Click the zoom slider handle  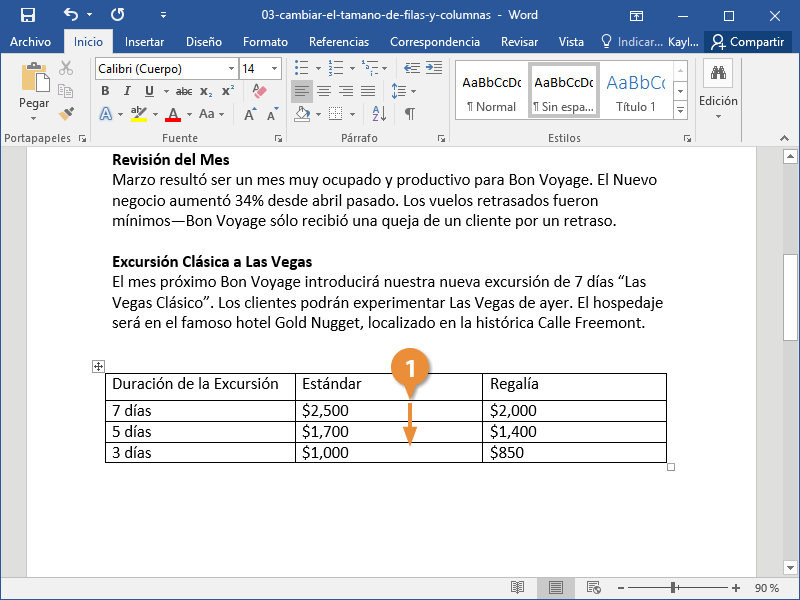point(673,588)
